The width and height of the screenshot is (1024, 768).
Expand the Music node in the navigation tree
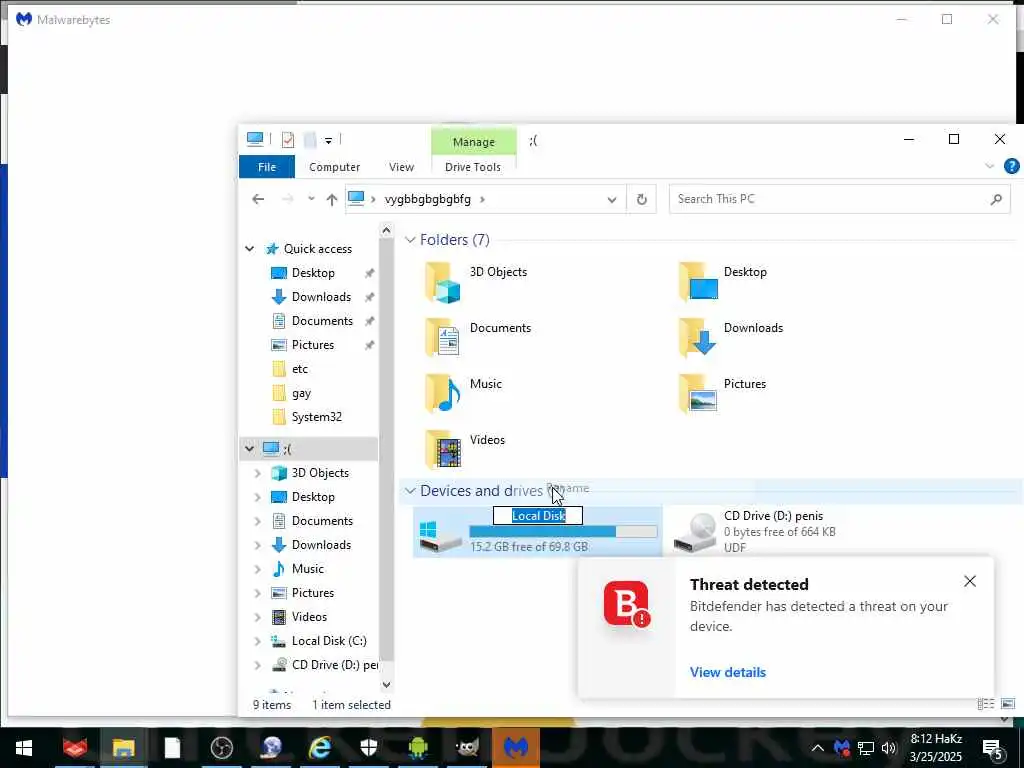257,569
